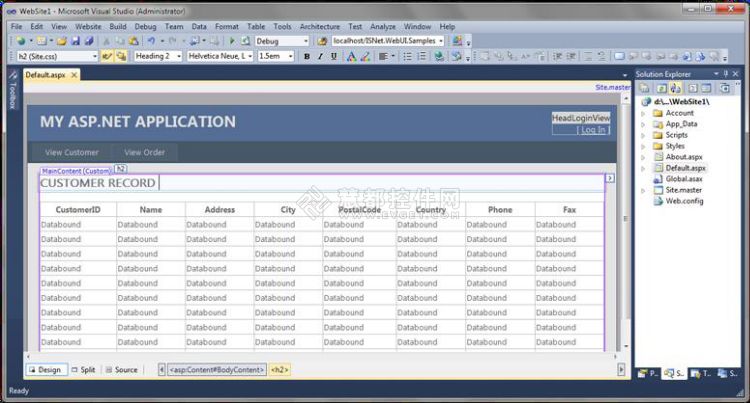750x403 pixels.
Task: Switch to Design view
Action: click(45, 370)
